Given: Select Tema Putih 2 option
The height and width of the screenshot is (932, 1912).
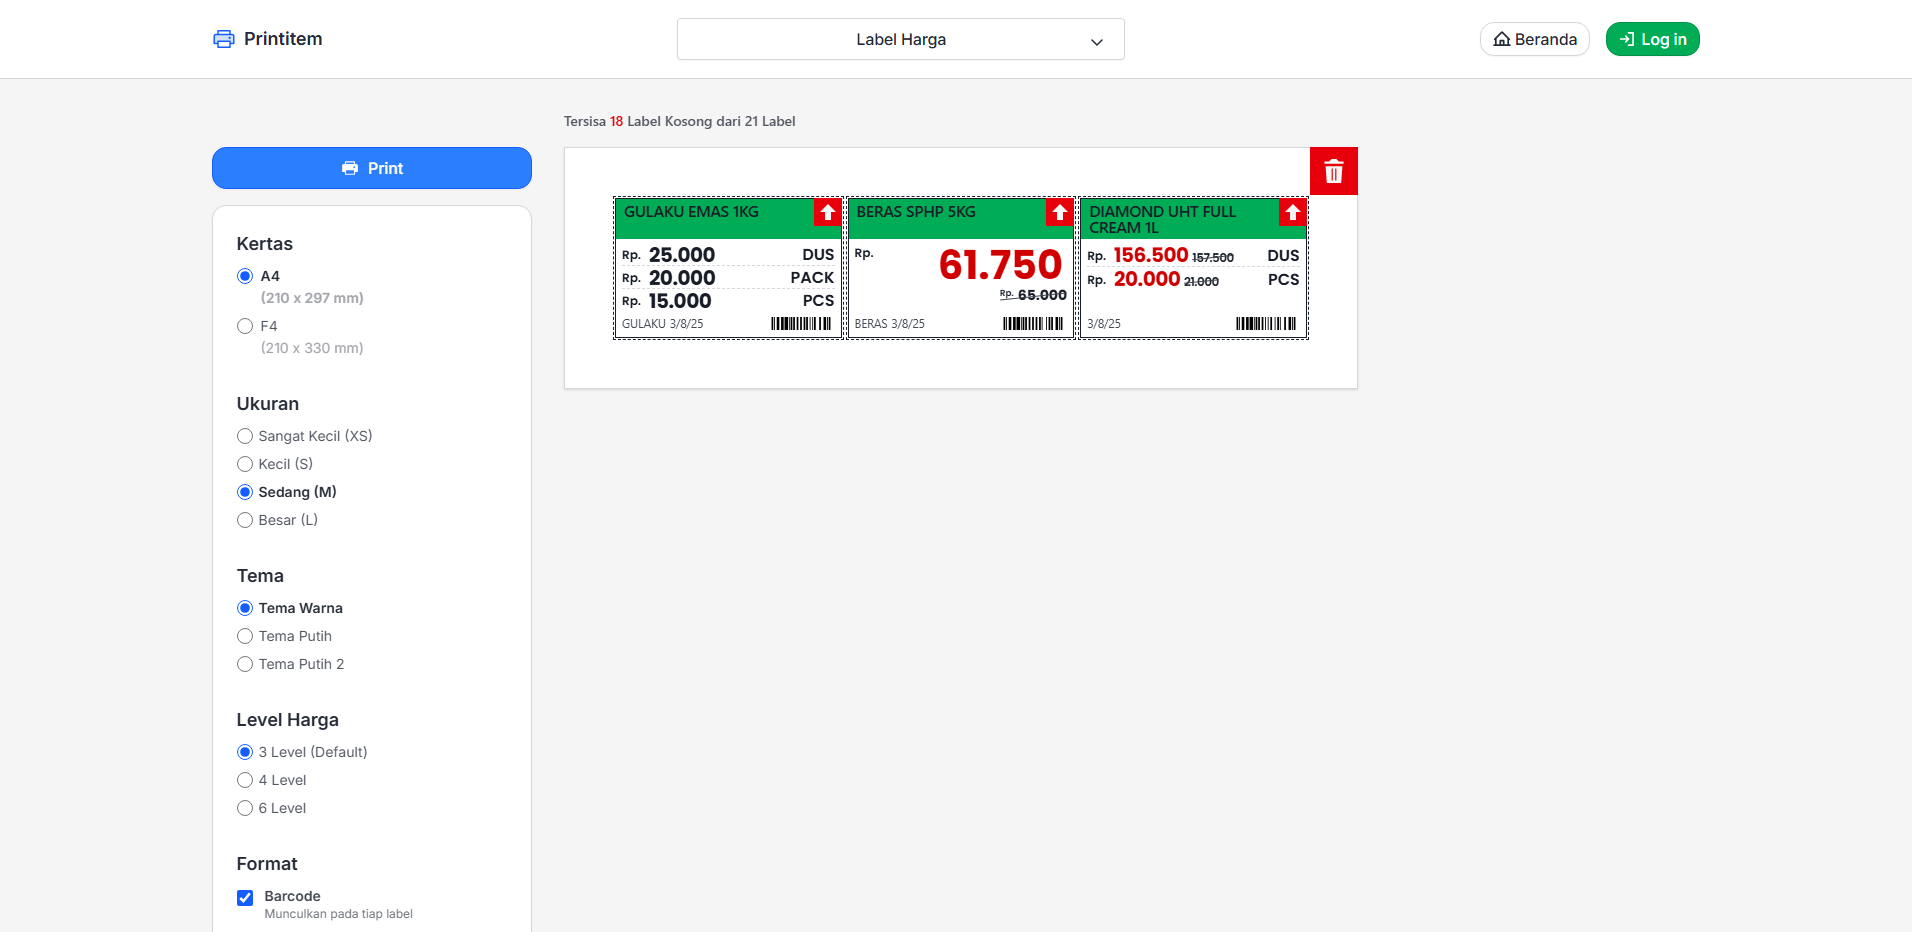Looking at the screenshot, I should pos(245,664).
